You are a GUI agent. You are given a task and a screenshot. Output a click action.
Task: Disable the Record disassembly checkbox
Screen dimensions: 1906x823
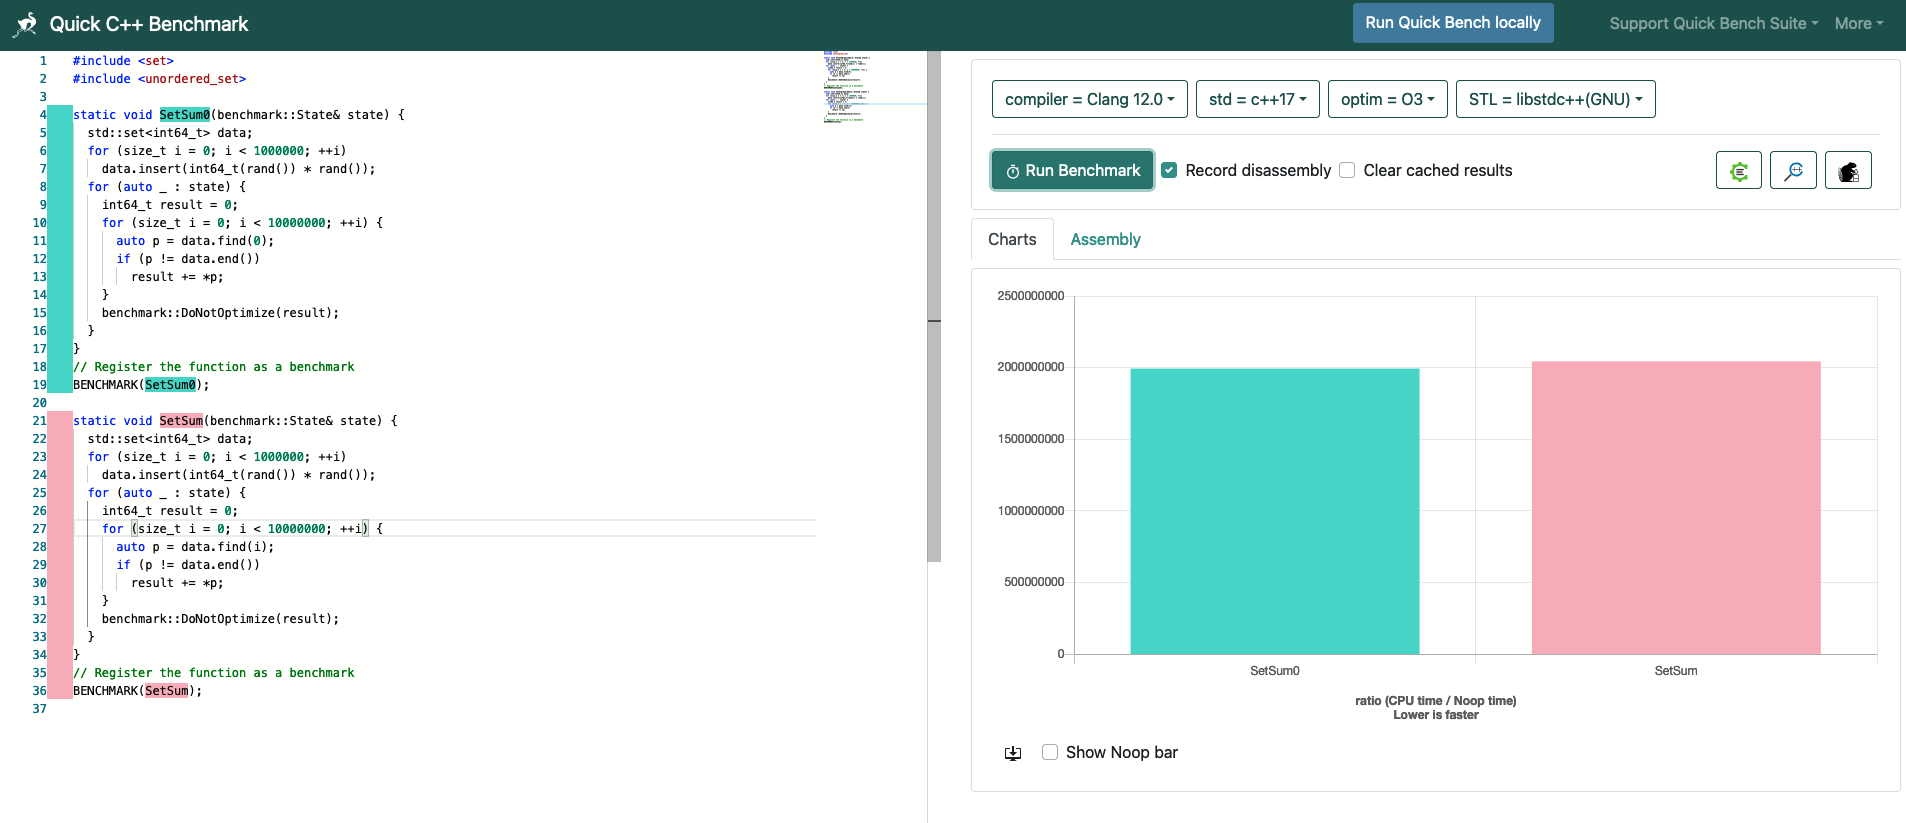tap(1169, 171)
